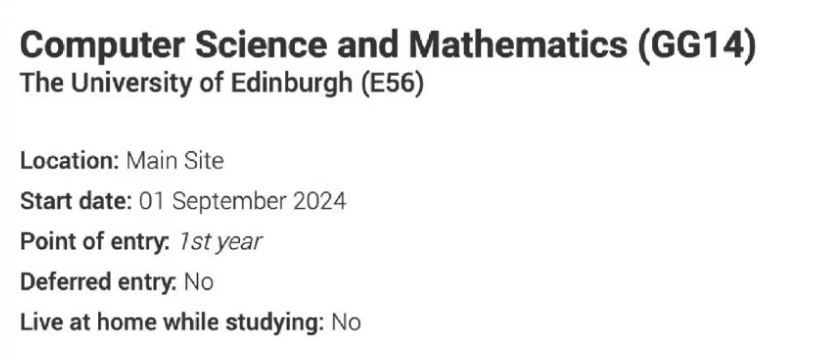Screen dimensions: 829x360
Task: Click the Deferred entry label
Action: click(98, 282)
